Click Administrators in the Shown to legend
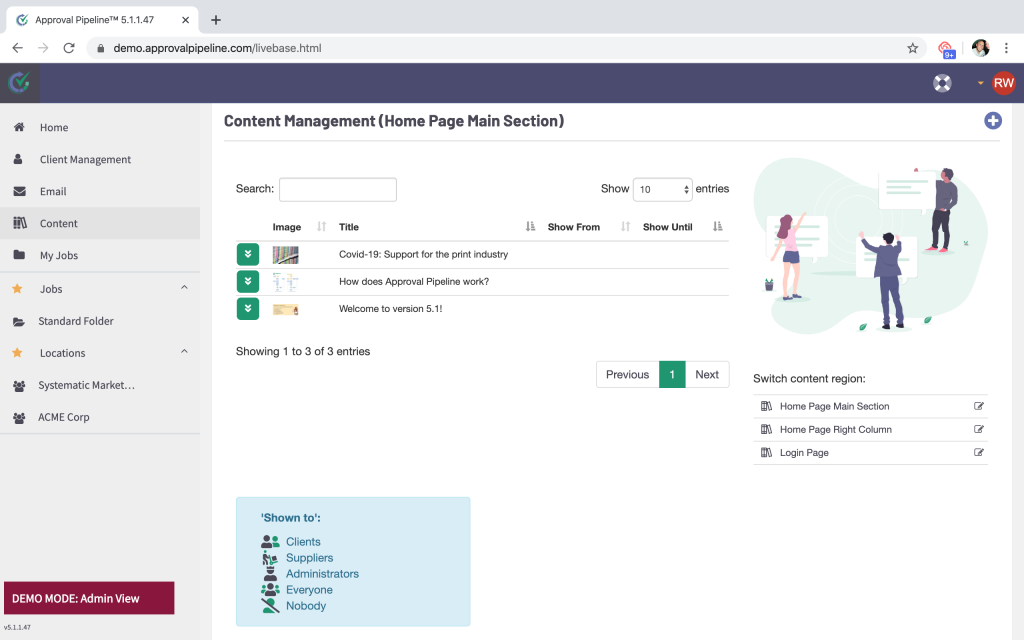 [x=322, y=574]
